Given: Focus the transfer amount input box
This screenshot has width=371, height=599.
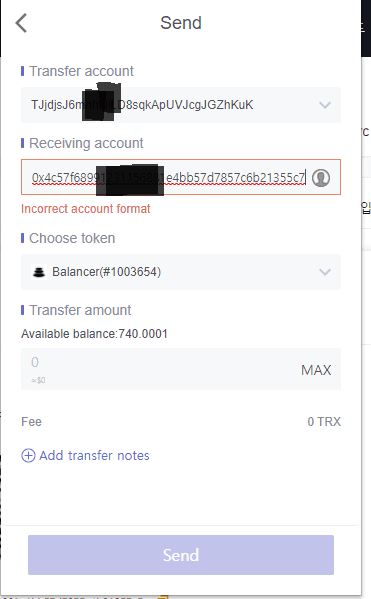Looking at the screenshot, I should (160, 369).
